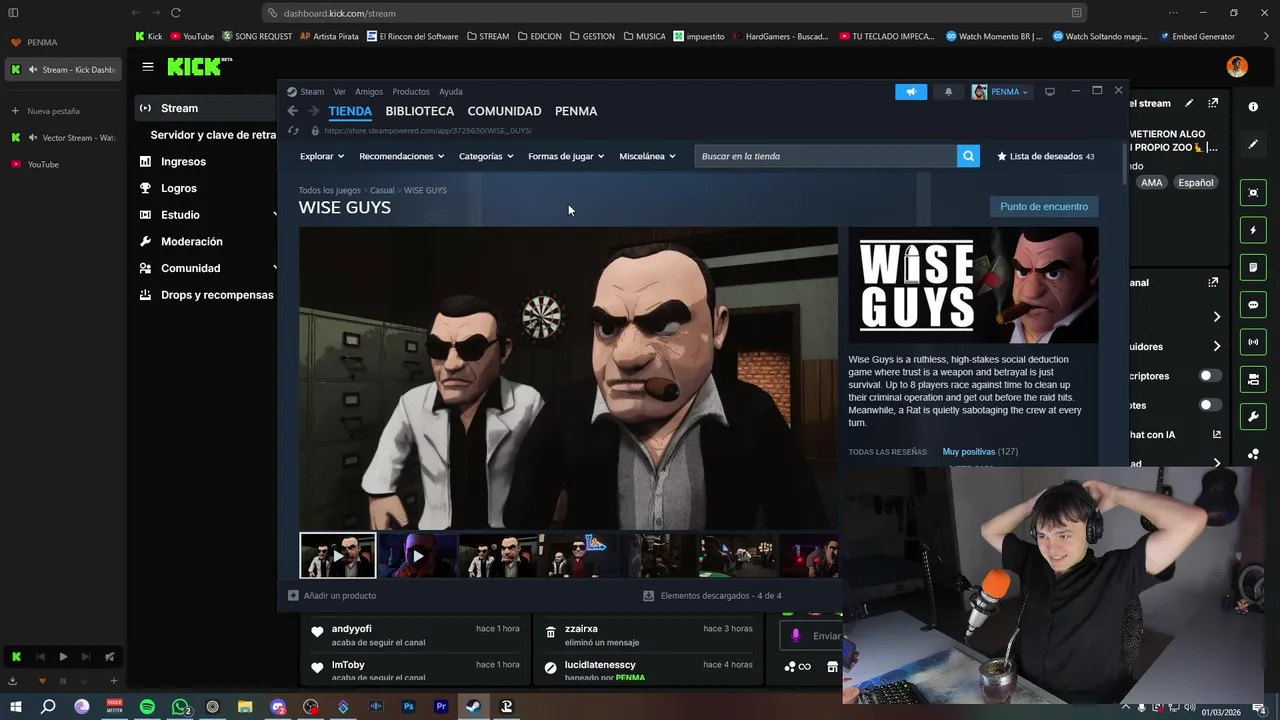The width and height of the screenshot is (1280, 720).
Task: Click the chat bubble icon in right rail
Action: pyautogui.click(x=1253, y=305)
